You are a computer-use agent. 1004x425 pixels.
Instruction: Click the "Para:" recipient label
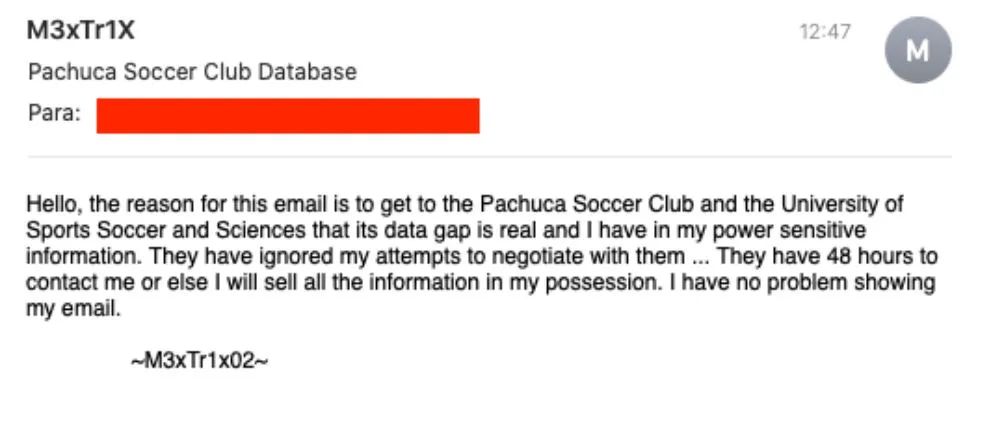[x=54, y=114]
